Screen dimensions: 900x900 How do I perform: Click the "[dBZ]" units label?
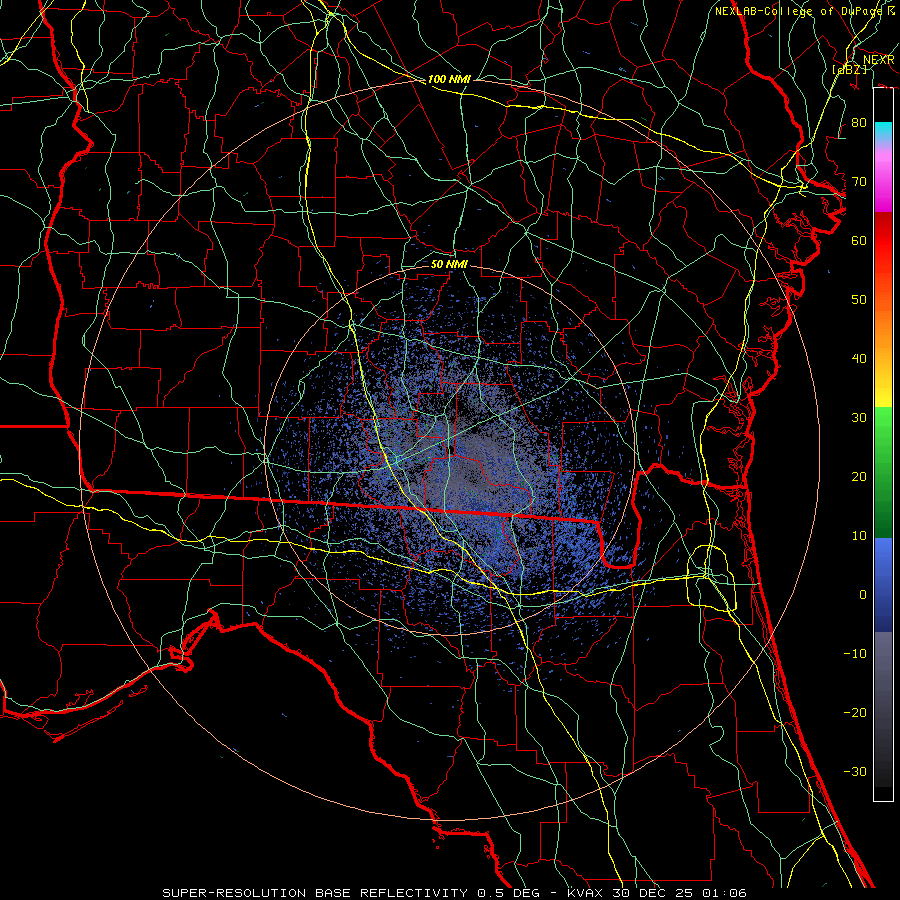click(x=850, y=69)
